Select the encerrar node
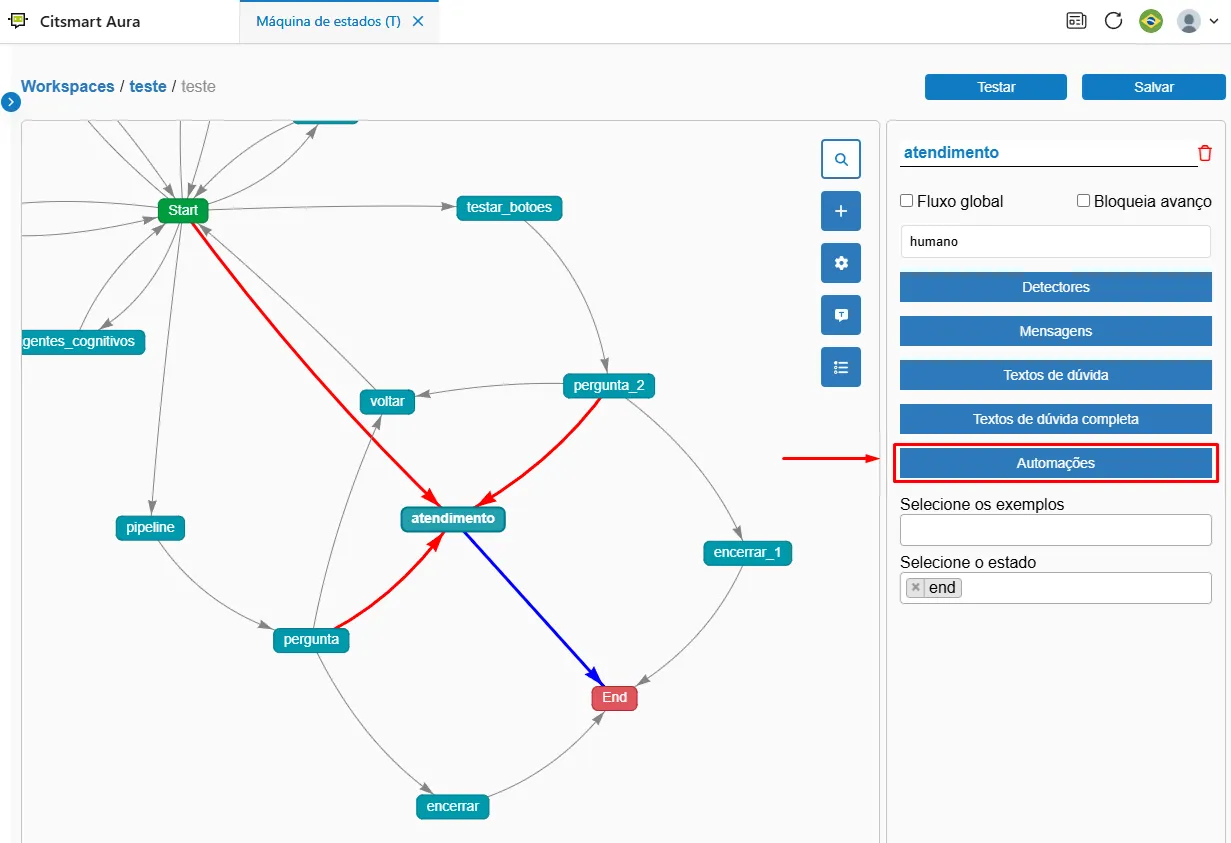The width and height of the screenshot is (1231, 843). coord(453,806)
